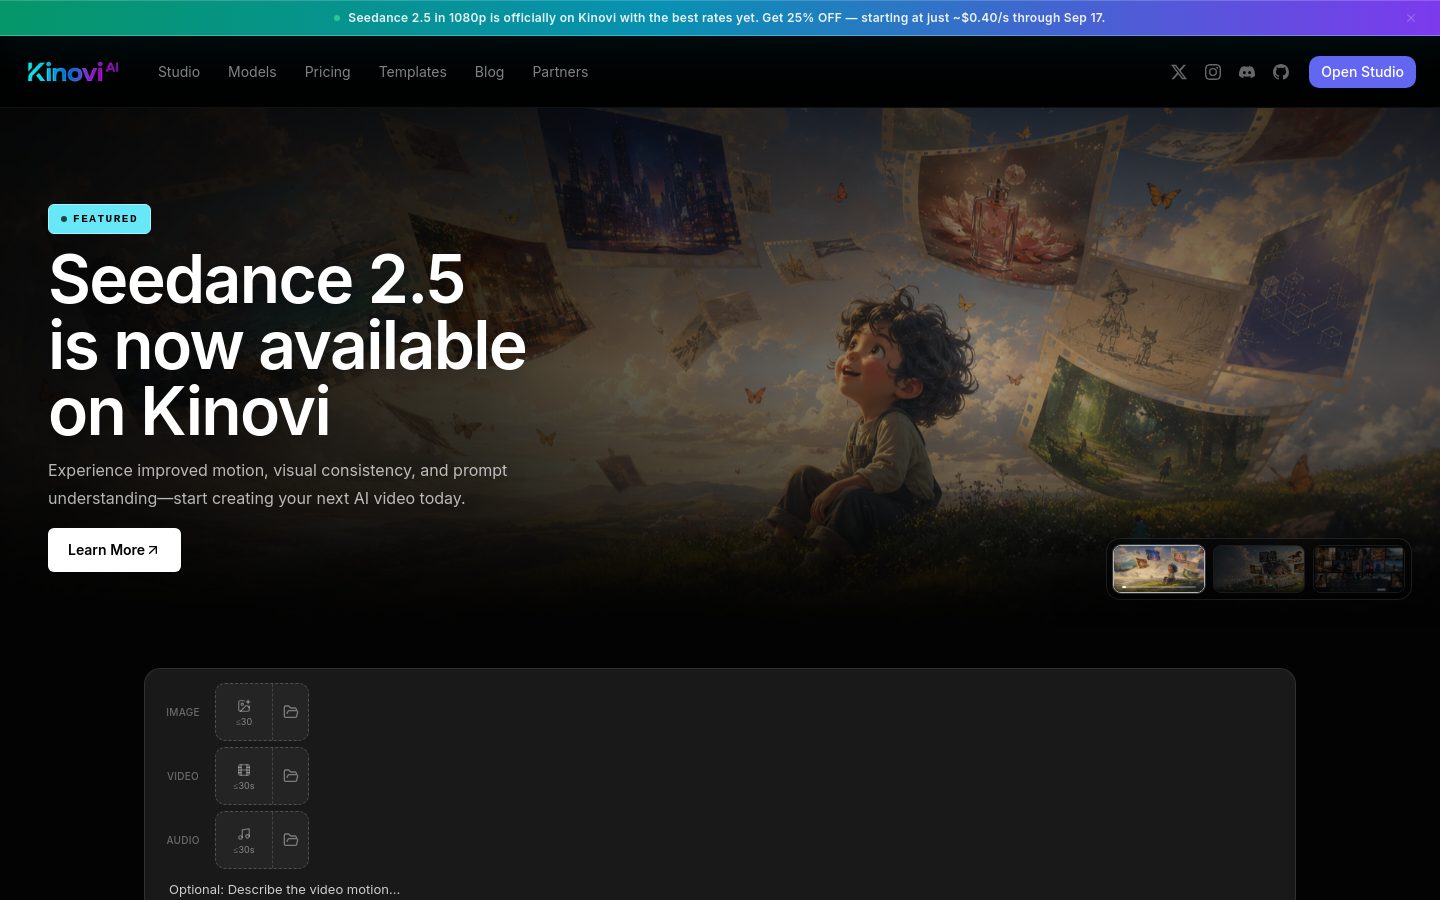Open the Discord icon in the header
The width and height of the screenshot is (1440, 900).
click(1247, 72)
